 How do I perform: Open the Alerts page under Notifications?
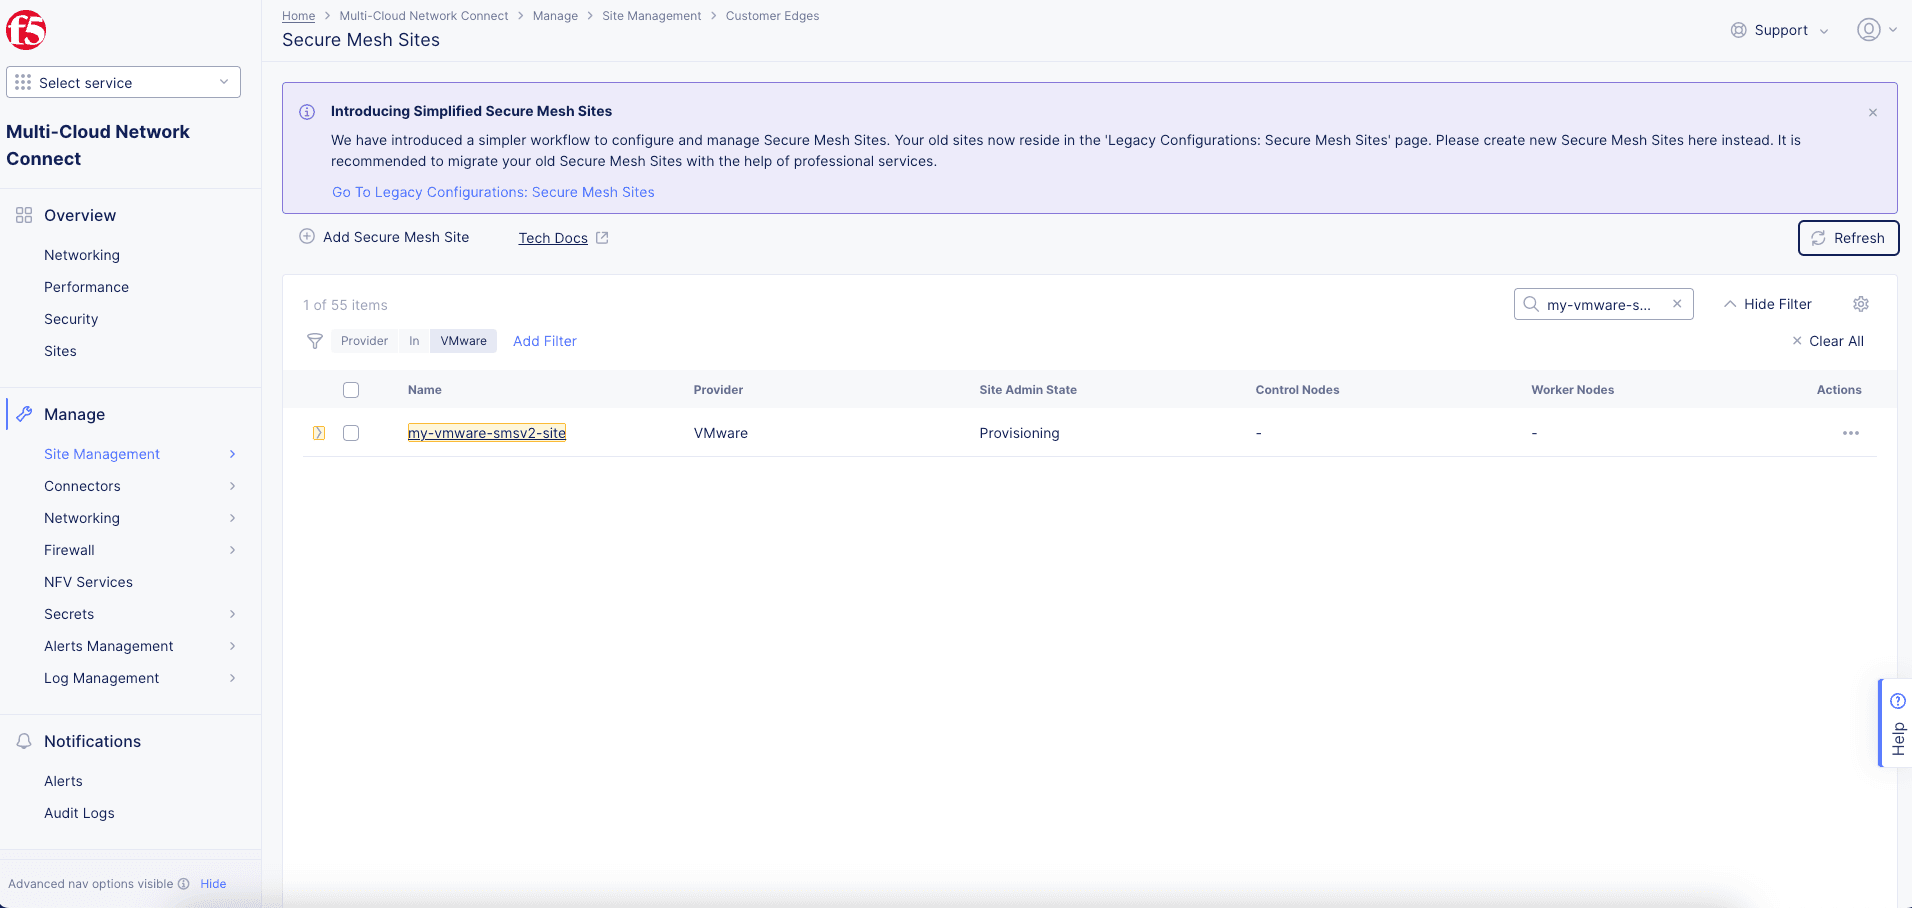63,781
